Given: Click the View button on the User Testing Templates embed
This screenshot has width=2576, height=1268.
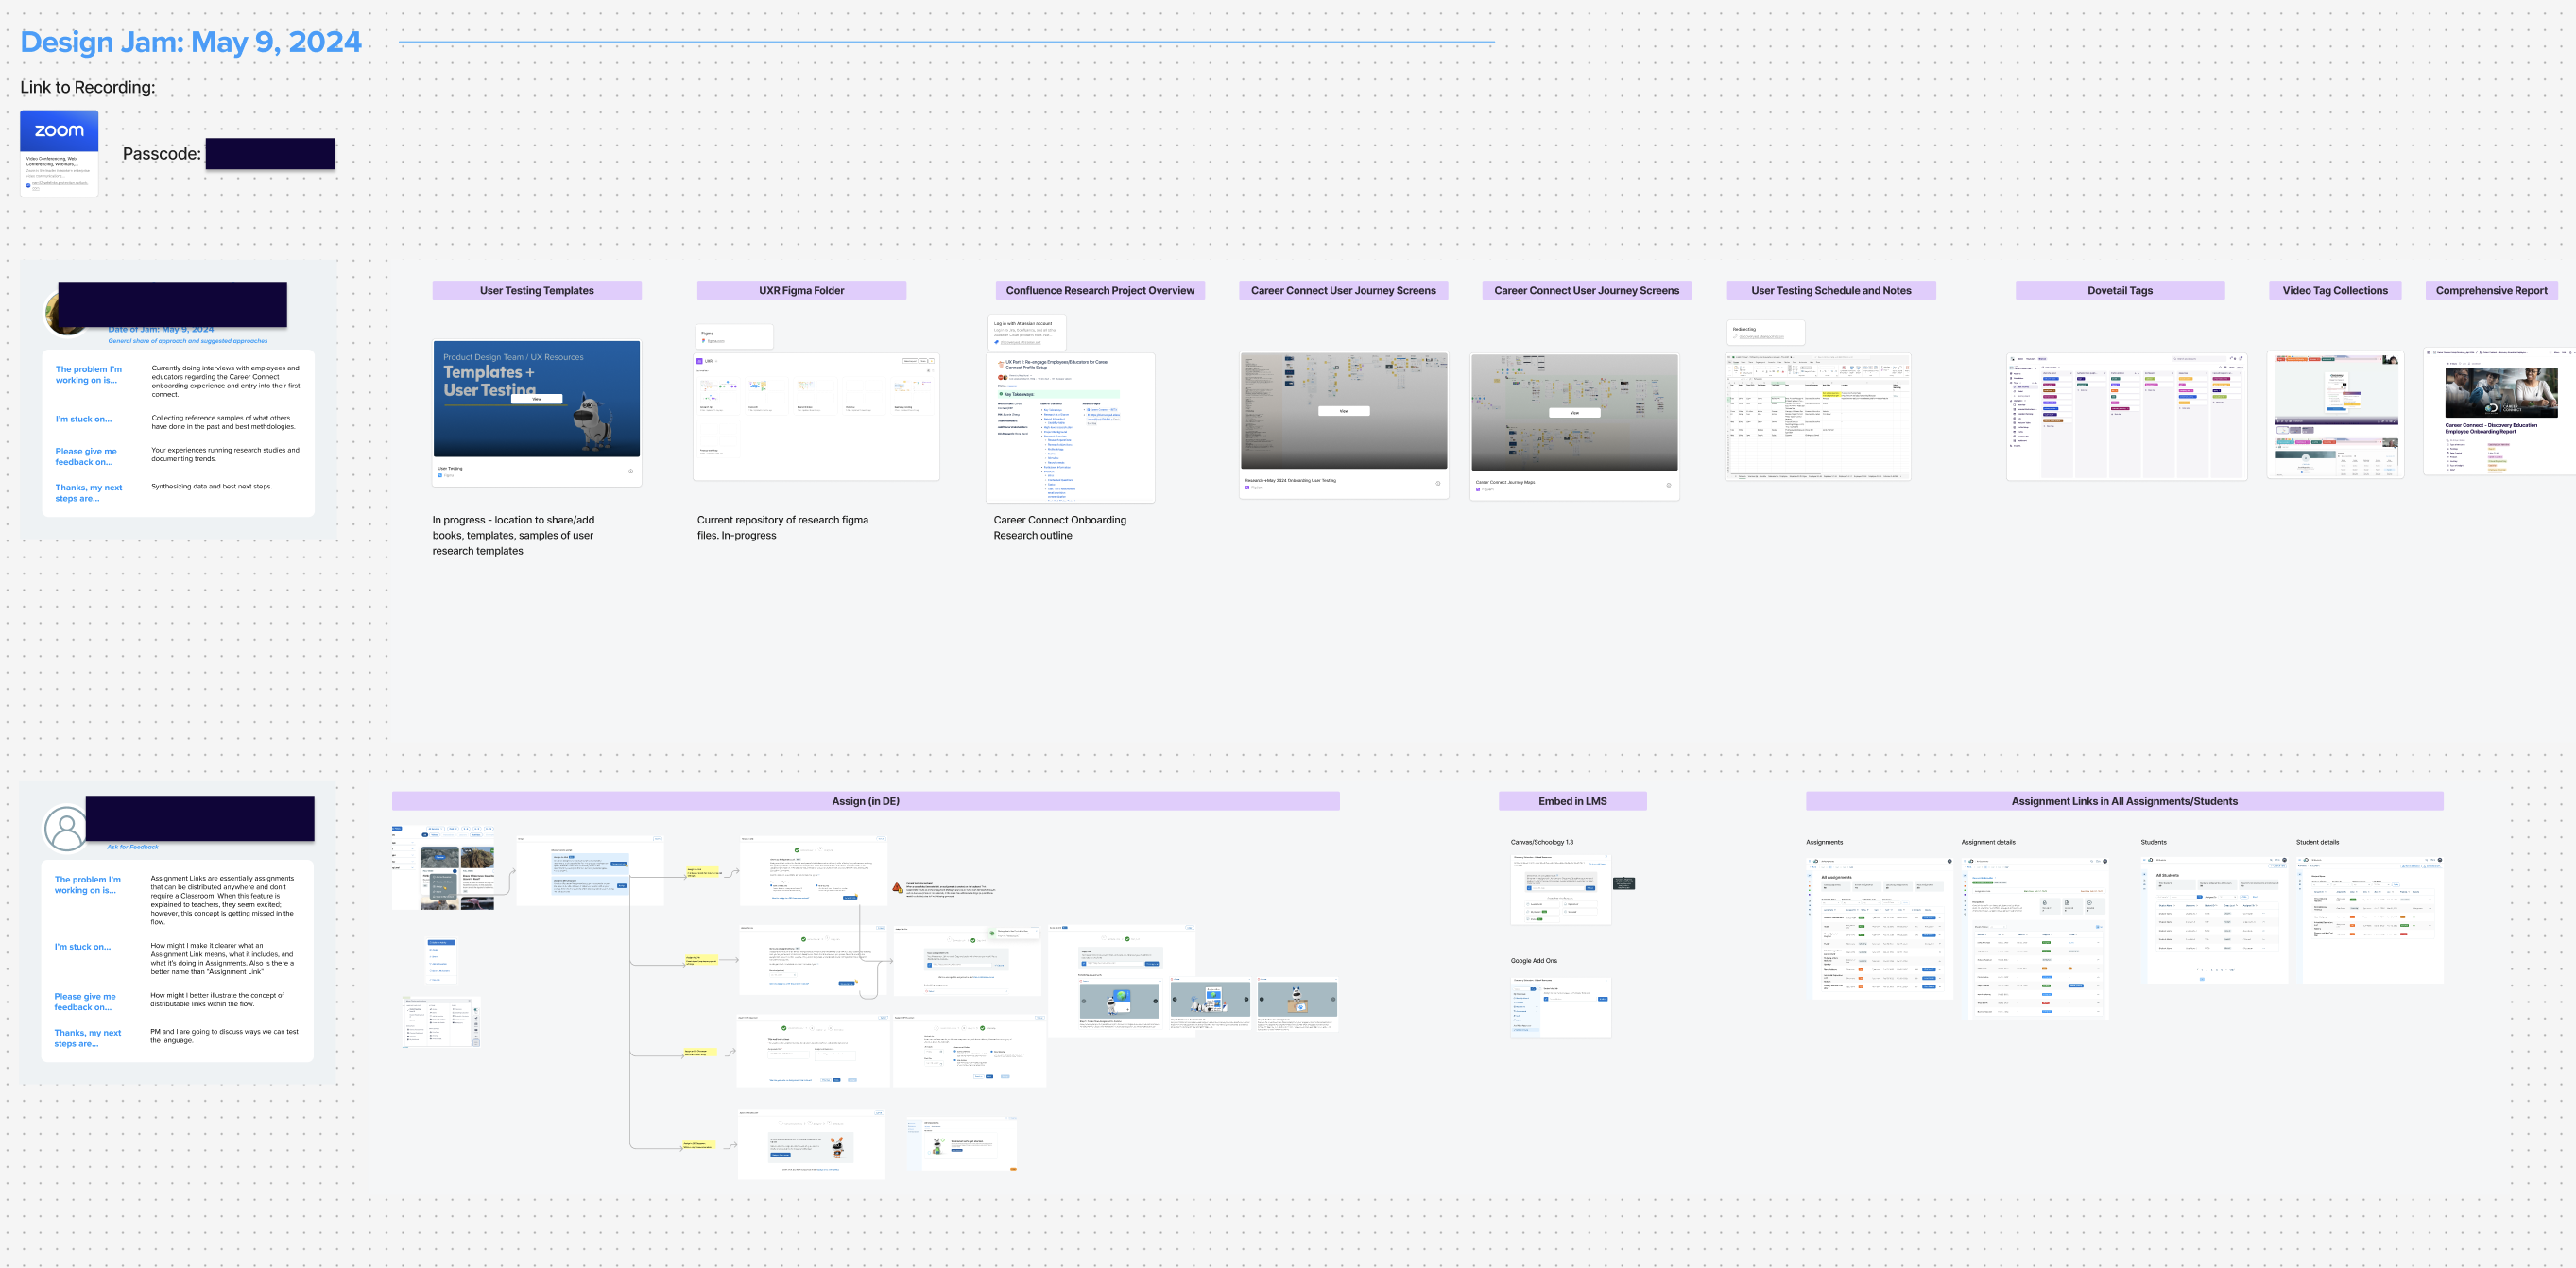Looking at the screenshot, I should coord(537,400).
